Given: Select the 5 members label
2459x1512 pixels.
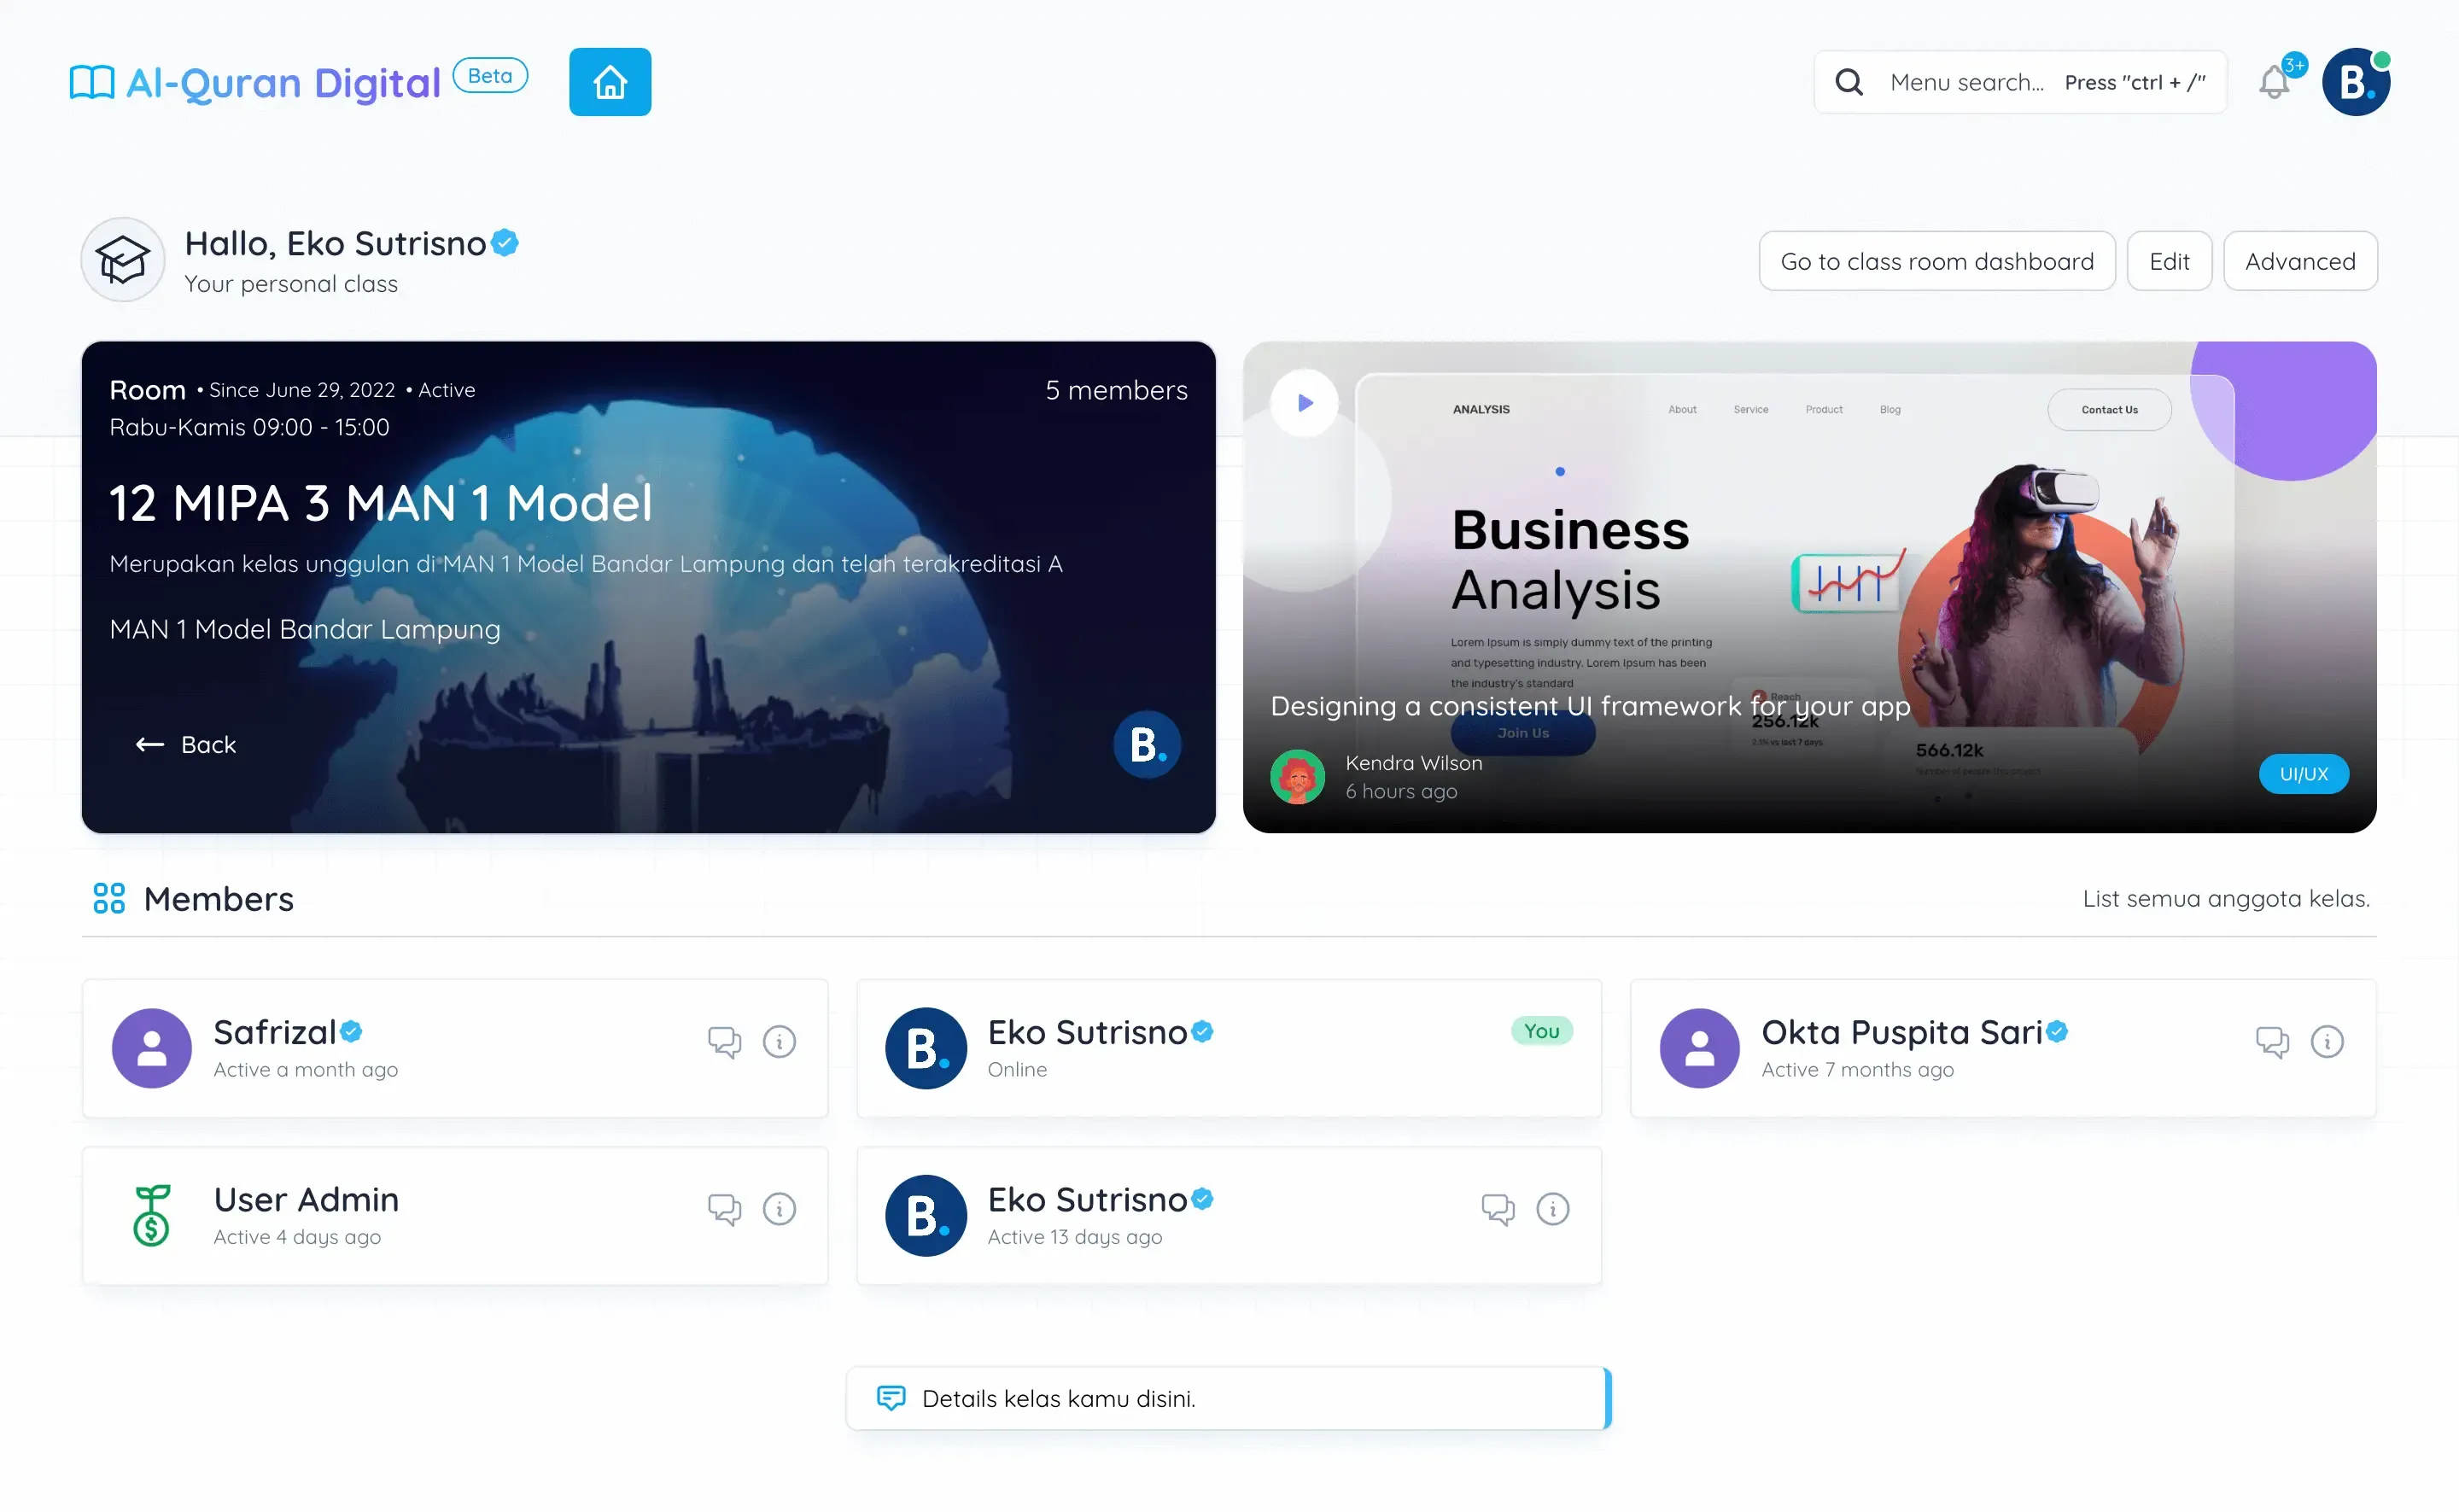Looking at the screenshot, I should [1116, 390].
